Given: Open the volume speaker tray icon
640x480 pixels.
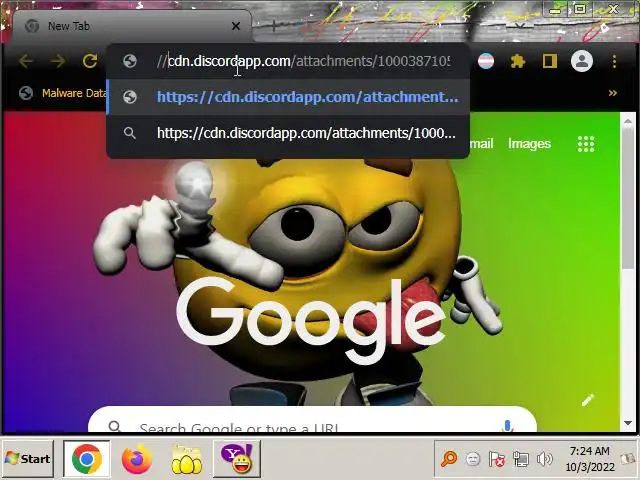Looking at the screenshot, I should (x=544, y=459).
